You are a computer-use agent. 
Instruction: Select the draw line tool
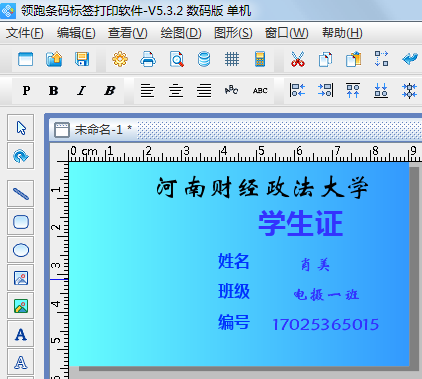click(x=21, y=194)
